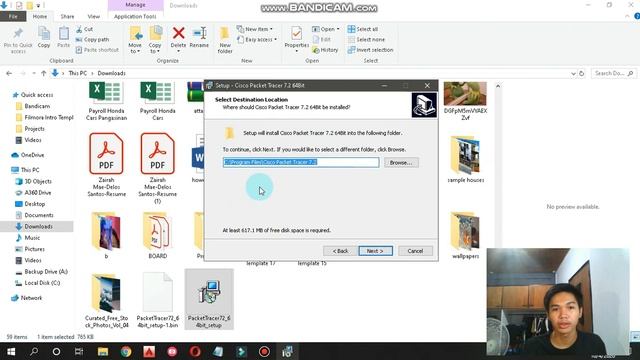Open the File menu
Screen dimensions: 640x360
(13, 16)
